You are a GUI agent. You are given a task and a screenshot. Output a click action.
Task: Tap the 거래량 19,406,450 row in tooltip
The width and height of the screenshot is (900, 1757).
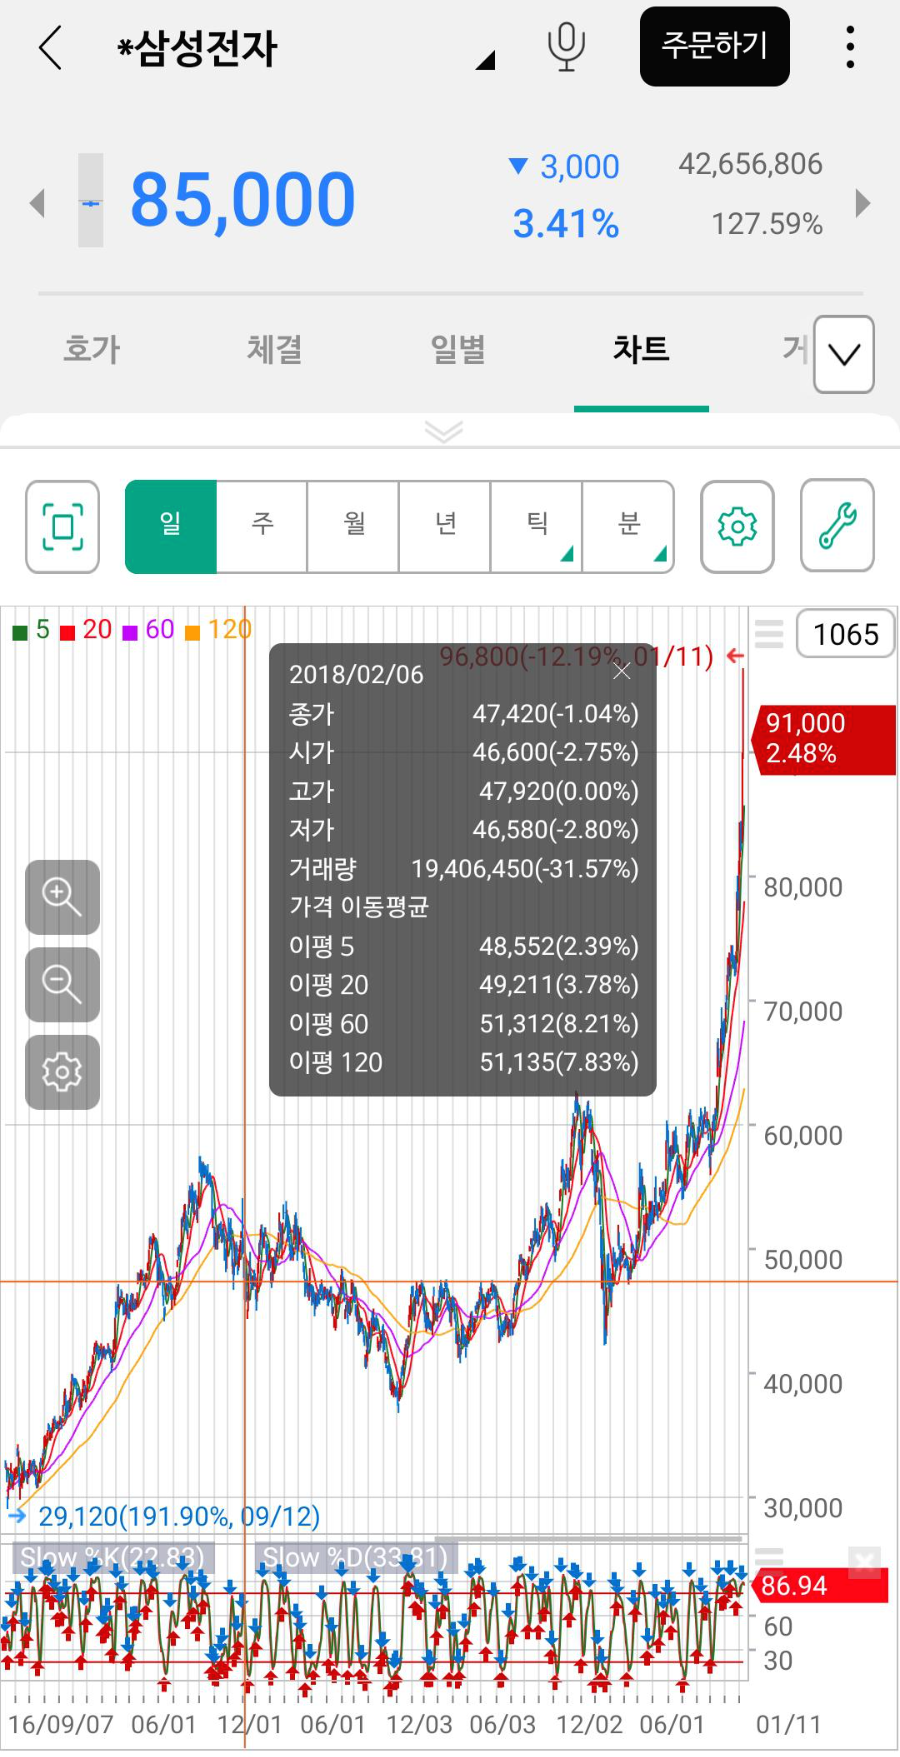(x=463, y=869)
